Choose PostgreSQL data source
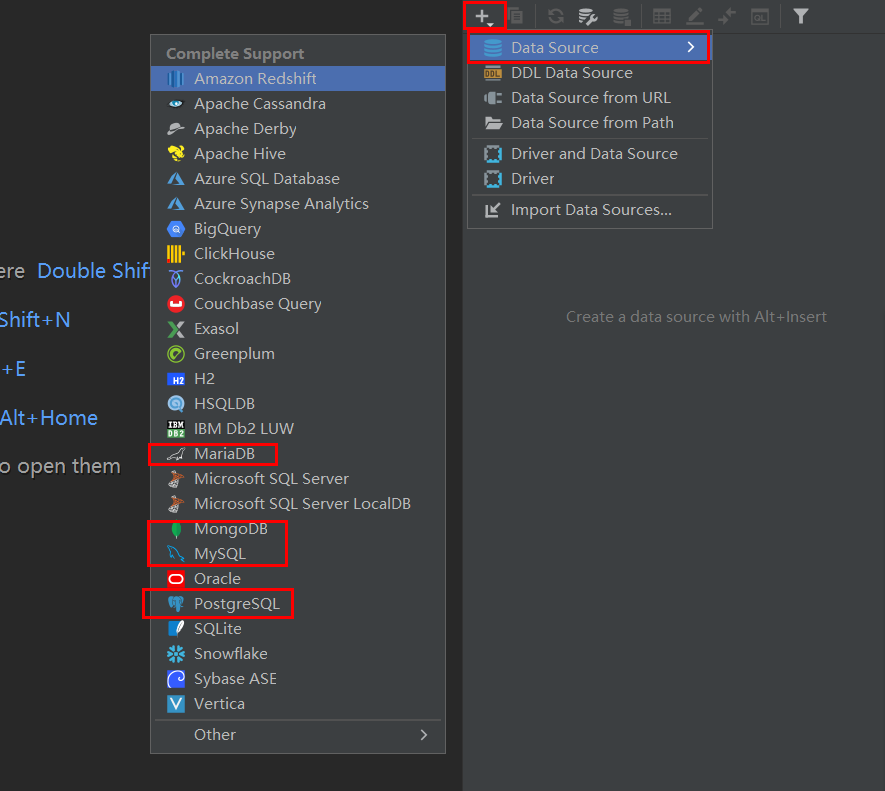885x791 pixels. [x=298, y=604]
